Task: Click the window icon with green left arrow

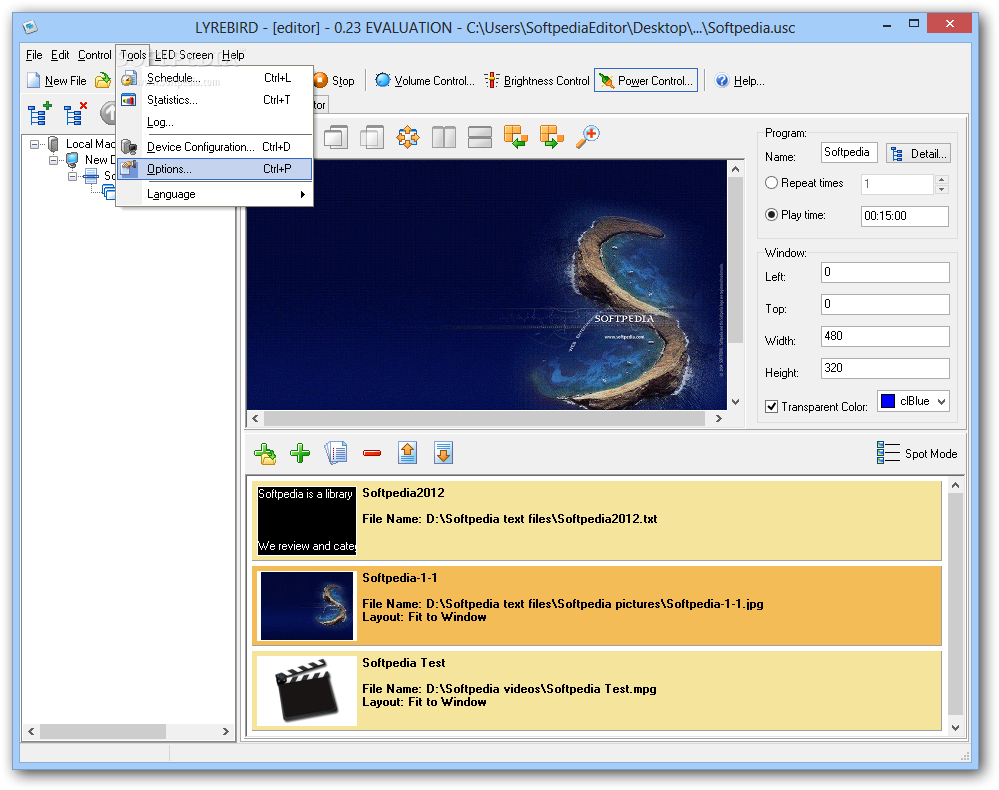Action: (x=515, y=136)
